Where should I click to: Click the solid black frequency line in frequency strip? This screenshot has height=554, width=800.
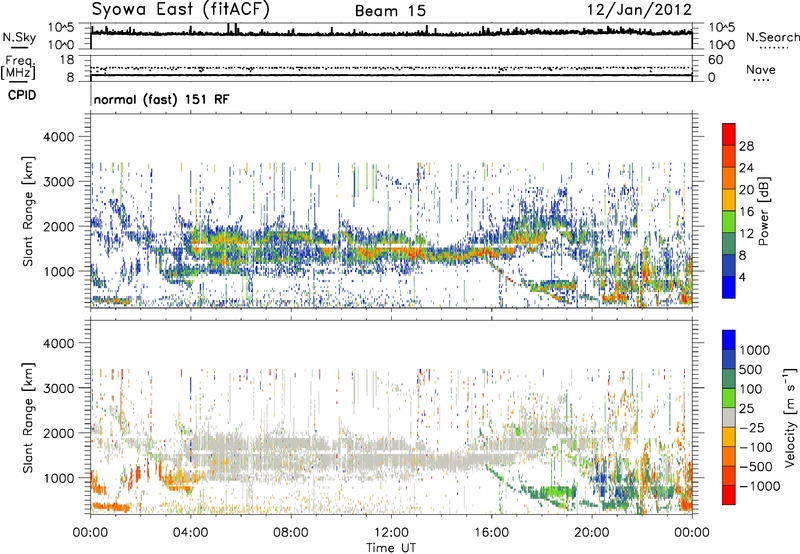(391, 75)
